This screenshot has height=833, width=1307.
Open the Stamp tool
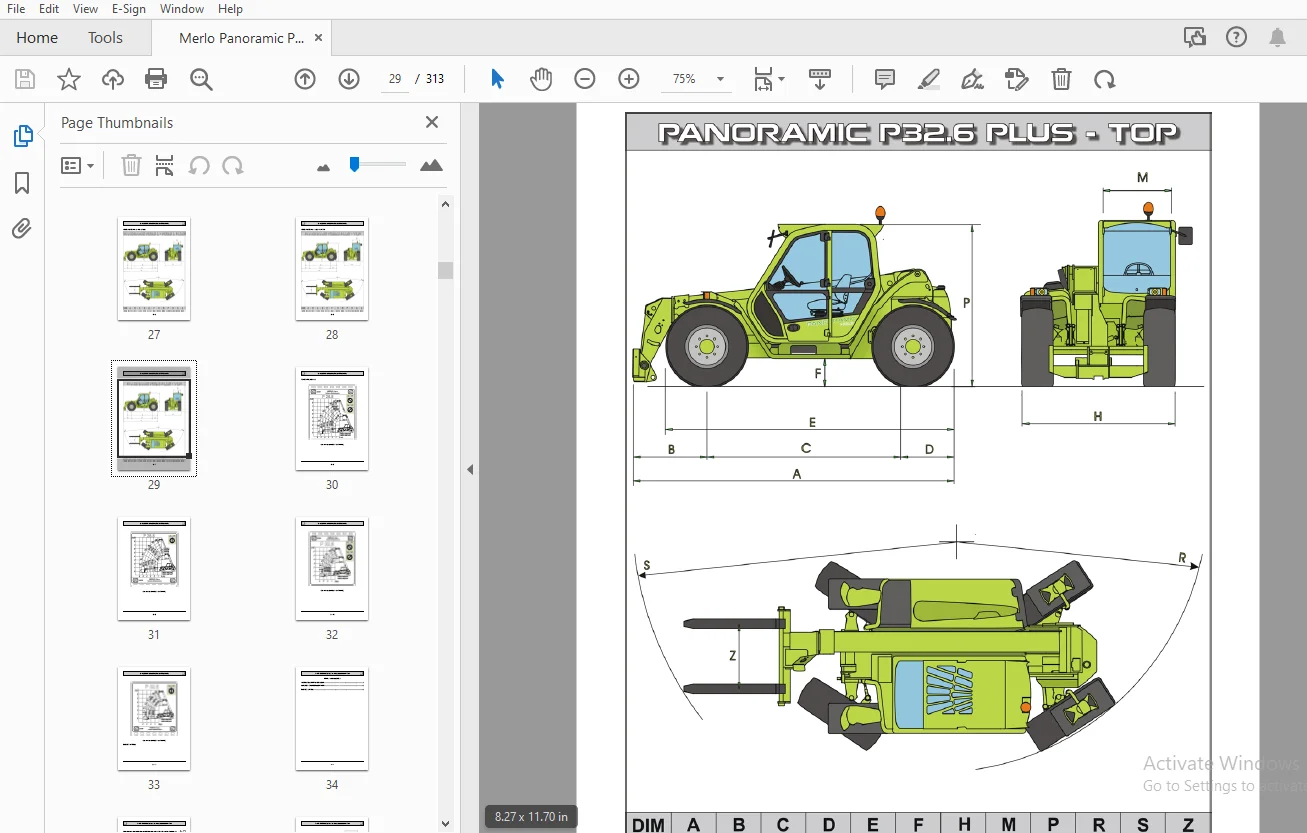point(1017,79)
